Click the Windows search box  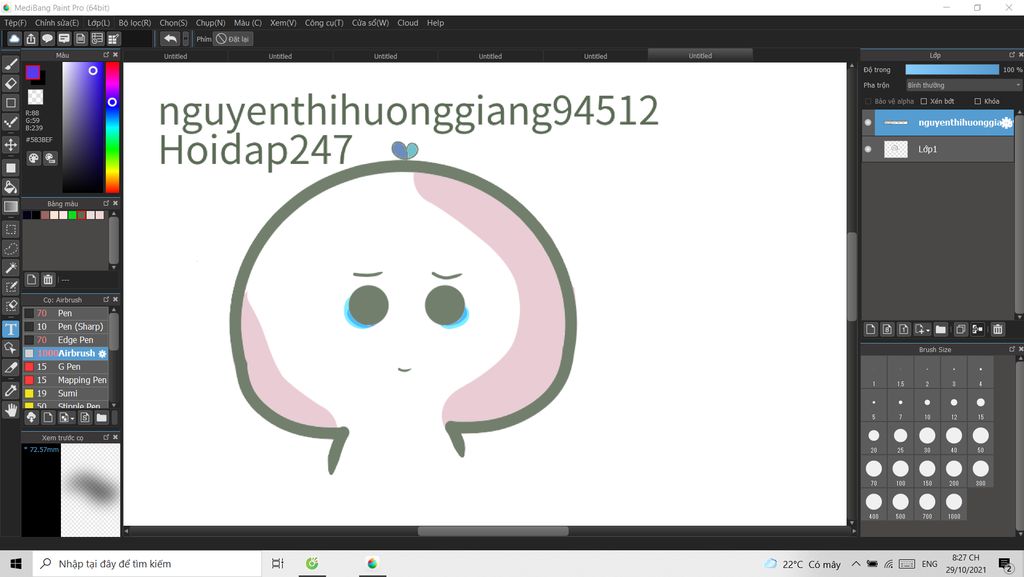pyautogui.click(x=146, y=564)
